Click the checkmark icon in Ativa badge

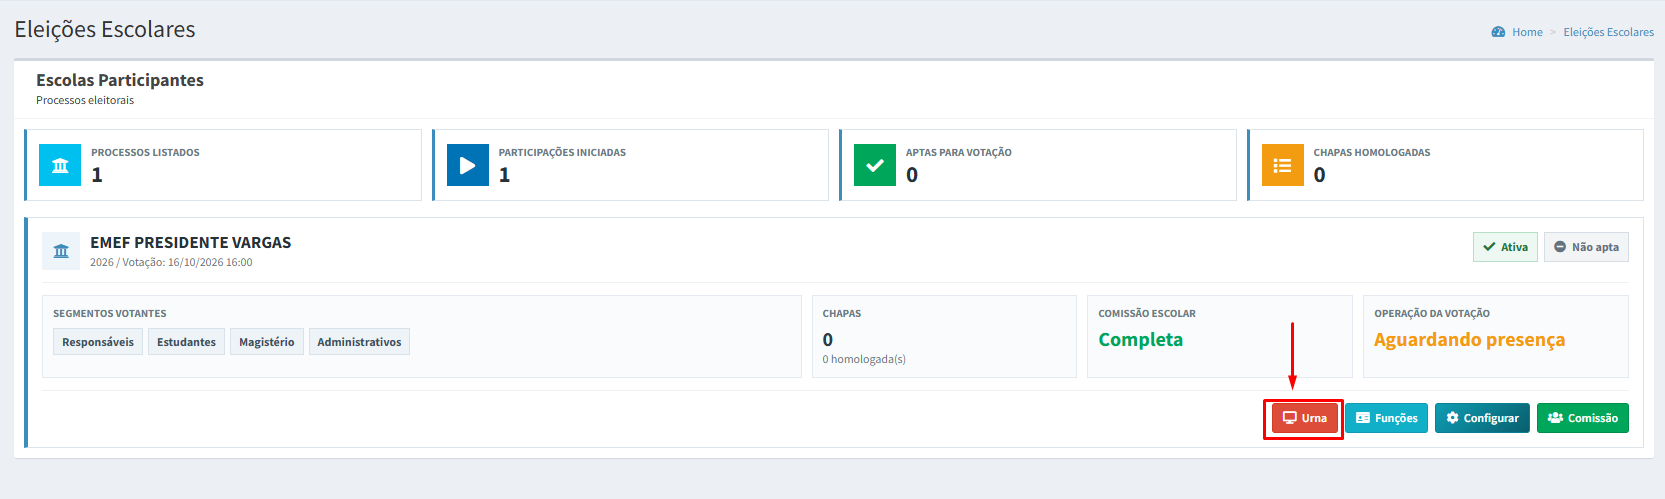click(x=1489, y=247)
